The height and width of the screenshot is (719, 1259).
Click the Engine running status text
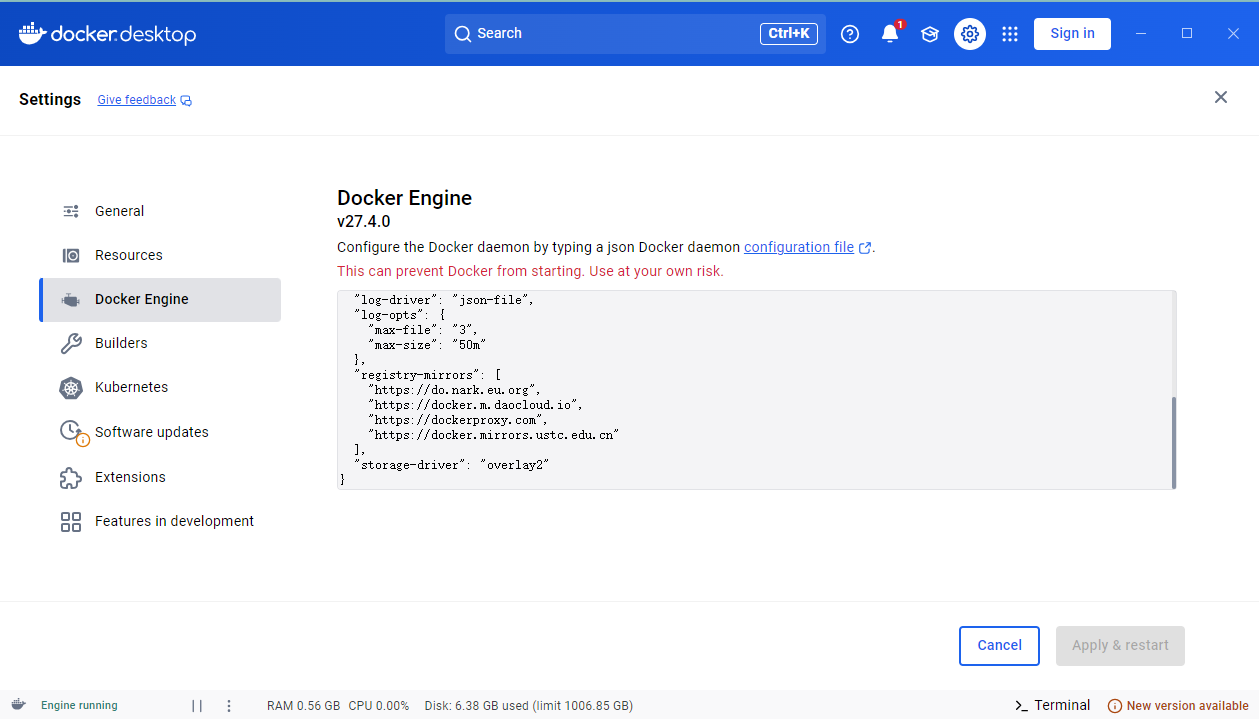coord(79,706)
